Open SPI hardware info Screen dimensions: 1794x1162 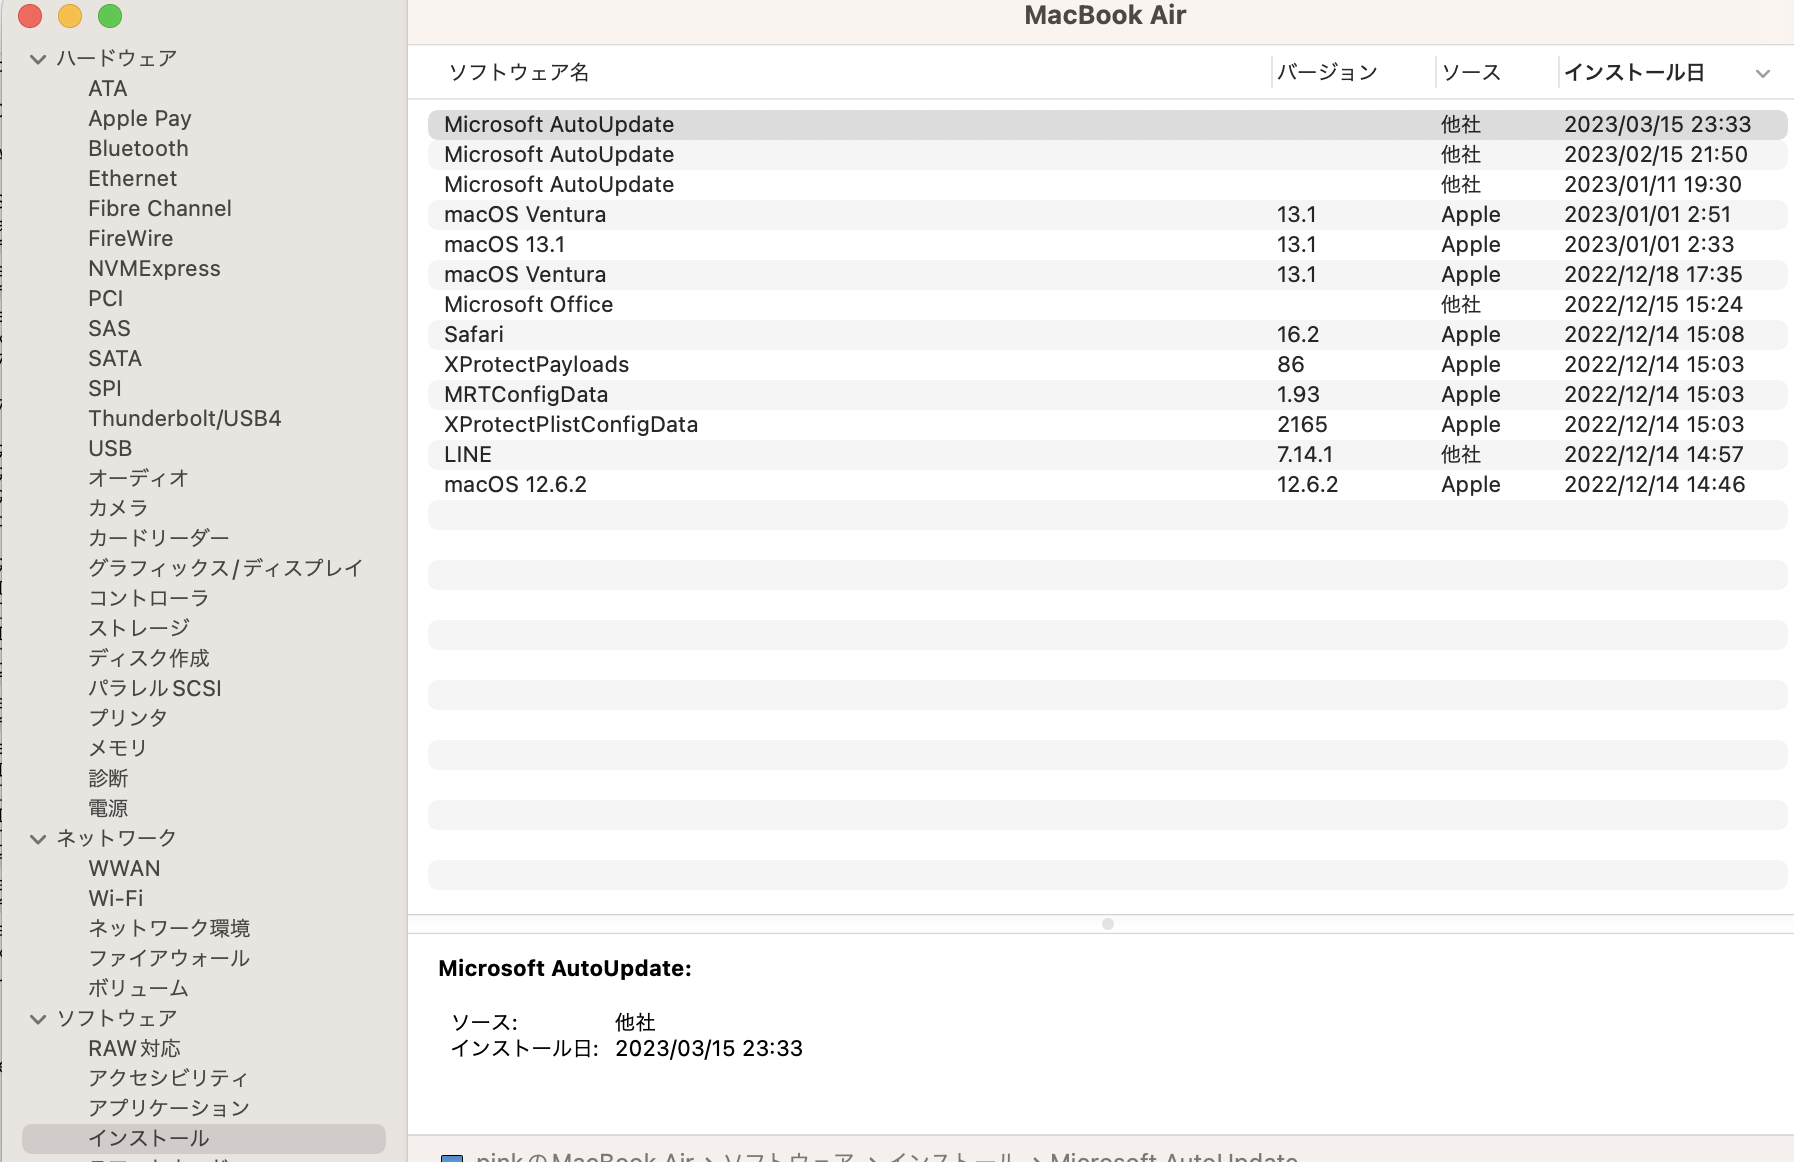click(105, 389)
